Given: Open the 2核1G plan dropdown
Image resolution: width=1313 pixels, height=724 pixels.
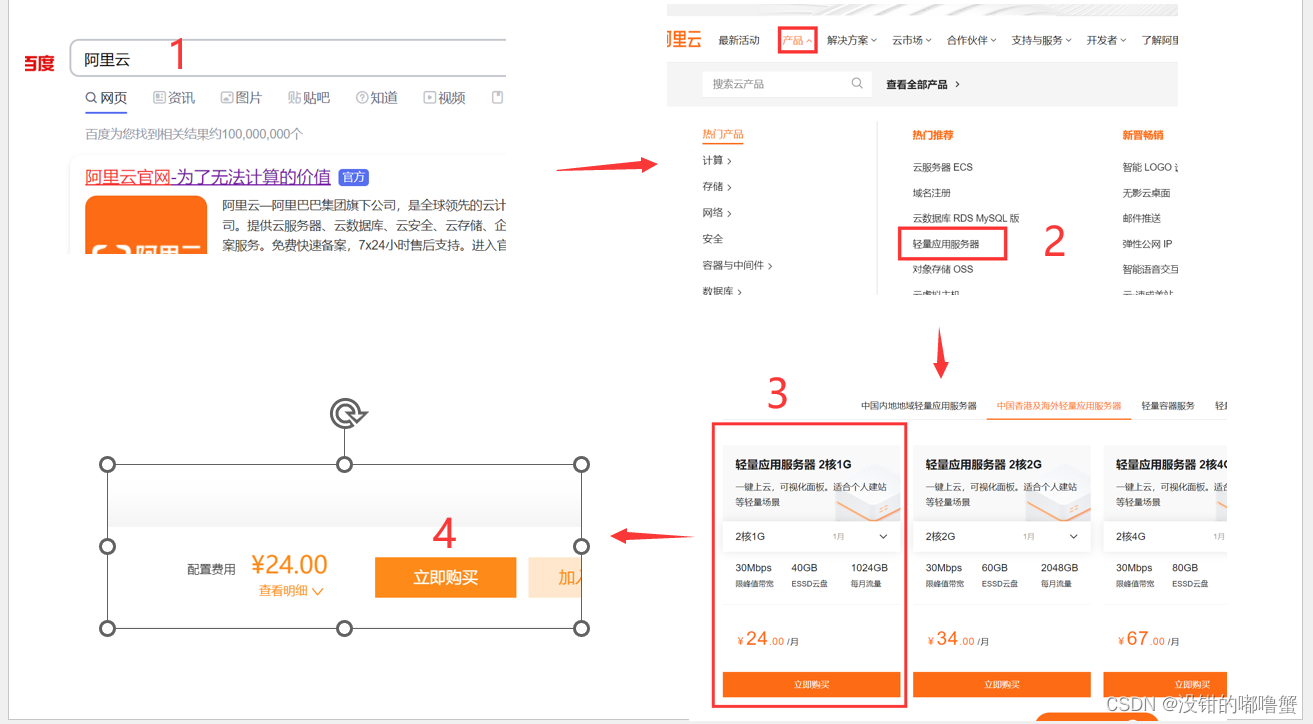Looking at the screenshot, I should pyautogui.click(x=811, y=537).
